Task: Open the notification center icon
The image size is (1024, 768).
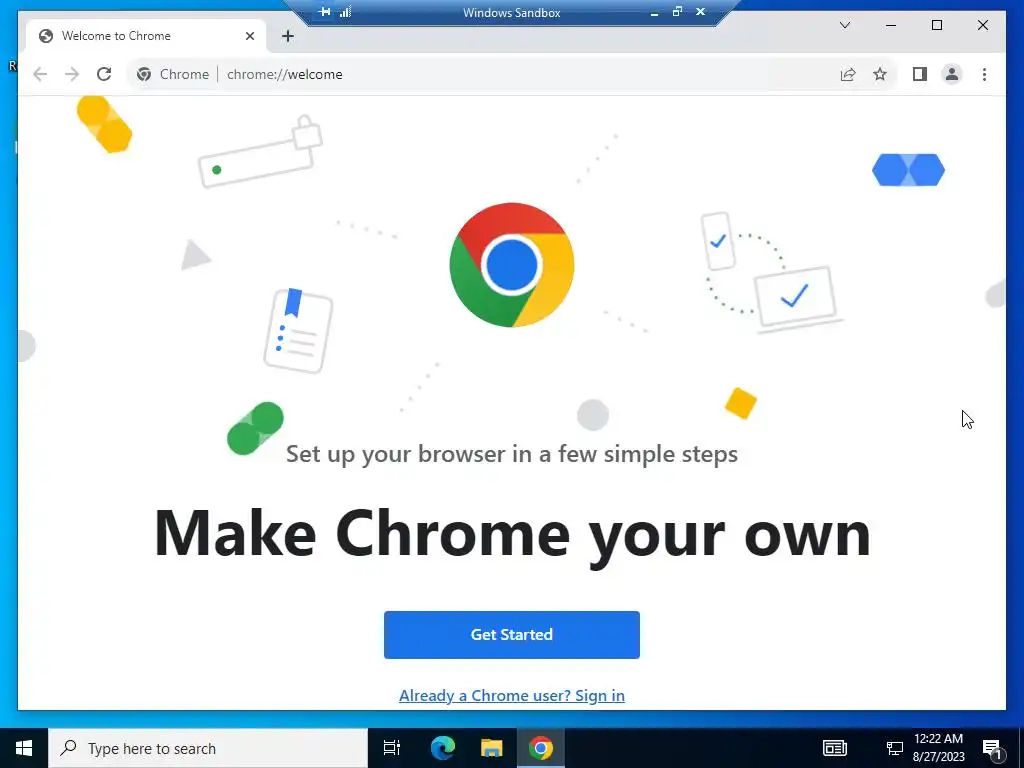Action: click(993, 749)
